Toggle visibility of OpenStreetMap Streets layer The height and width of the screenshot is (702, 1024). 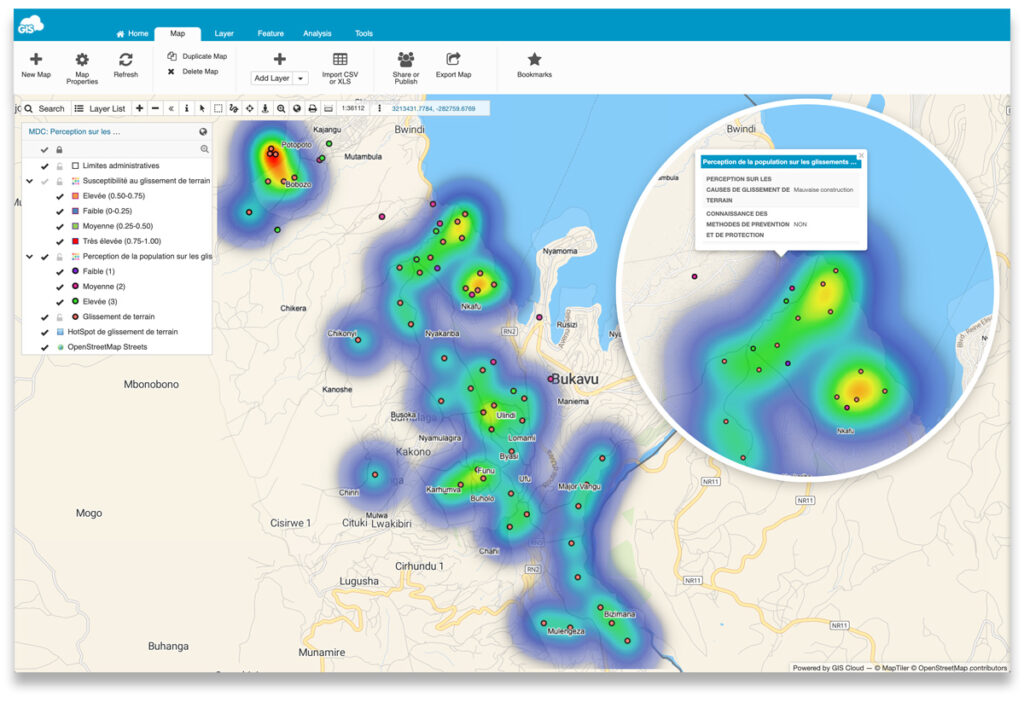[43, 346]
